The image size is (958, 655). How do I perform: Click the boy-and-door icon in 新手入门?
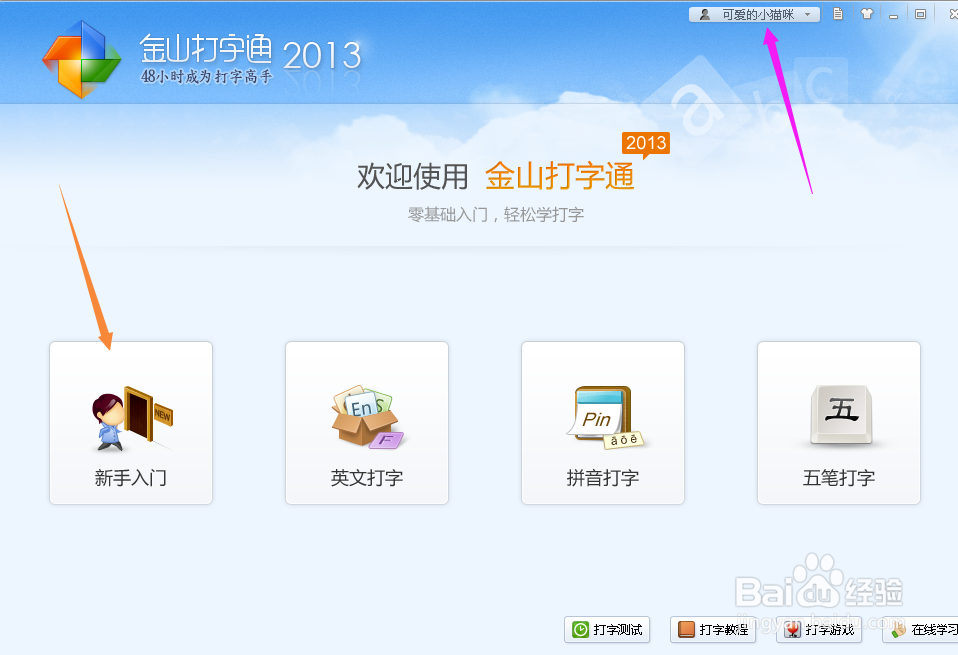tap(133, 419)
